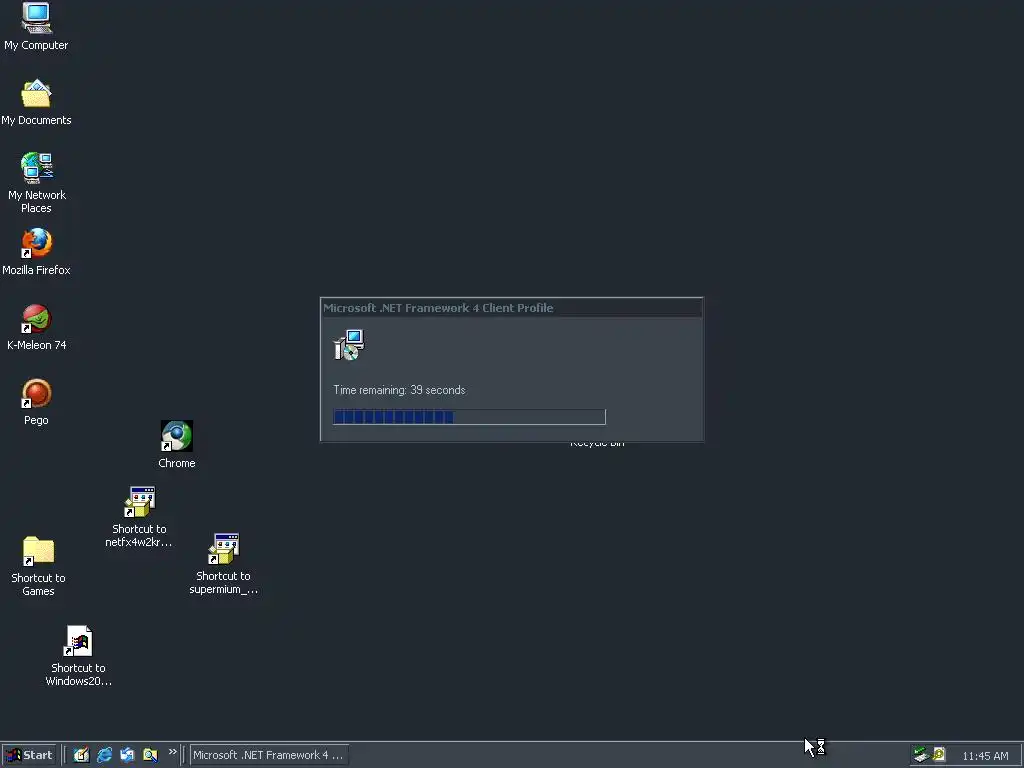
Task: Select the My Computer desktop icon
Action: click(36, 26)
